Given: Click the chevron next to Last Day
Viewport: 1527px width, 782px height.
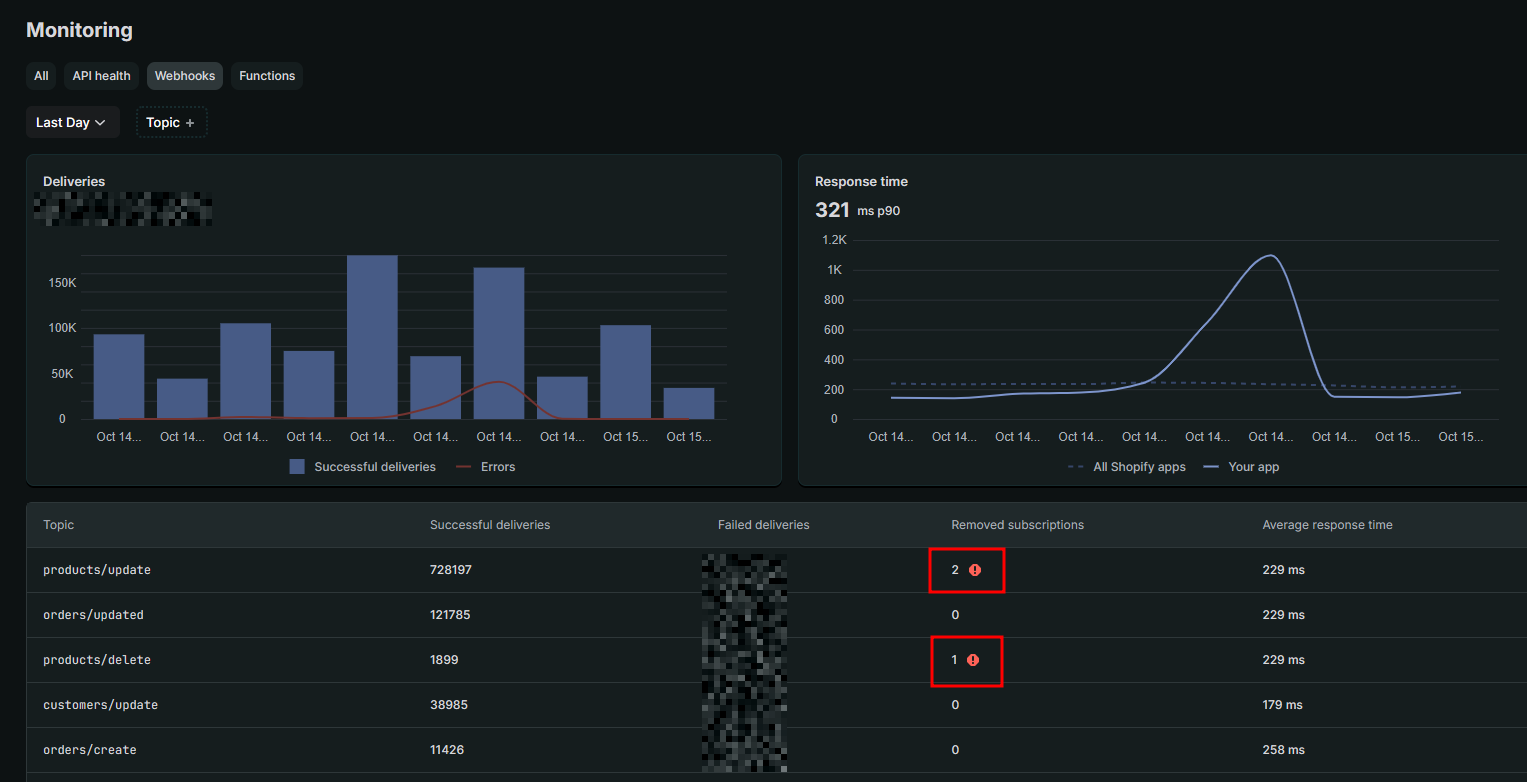Looking at the screenshot, I should (100, 123).
